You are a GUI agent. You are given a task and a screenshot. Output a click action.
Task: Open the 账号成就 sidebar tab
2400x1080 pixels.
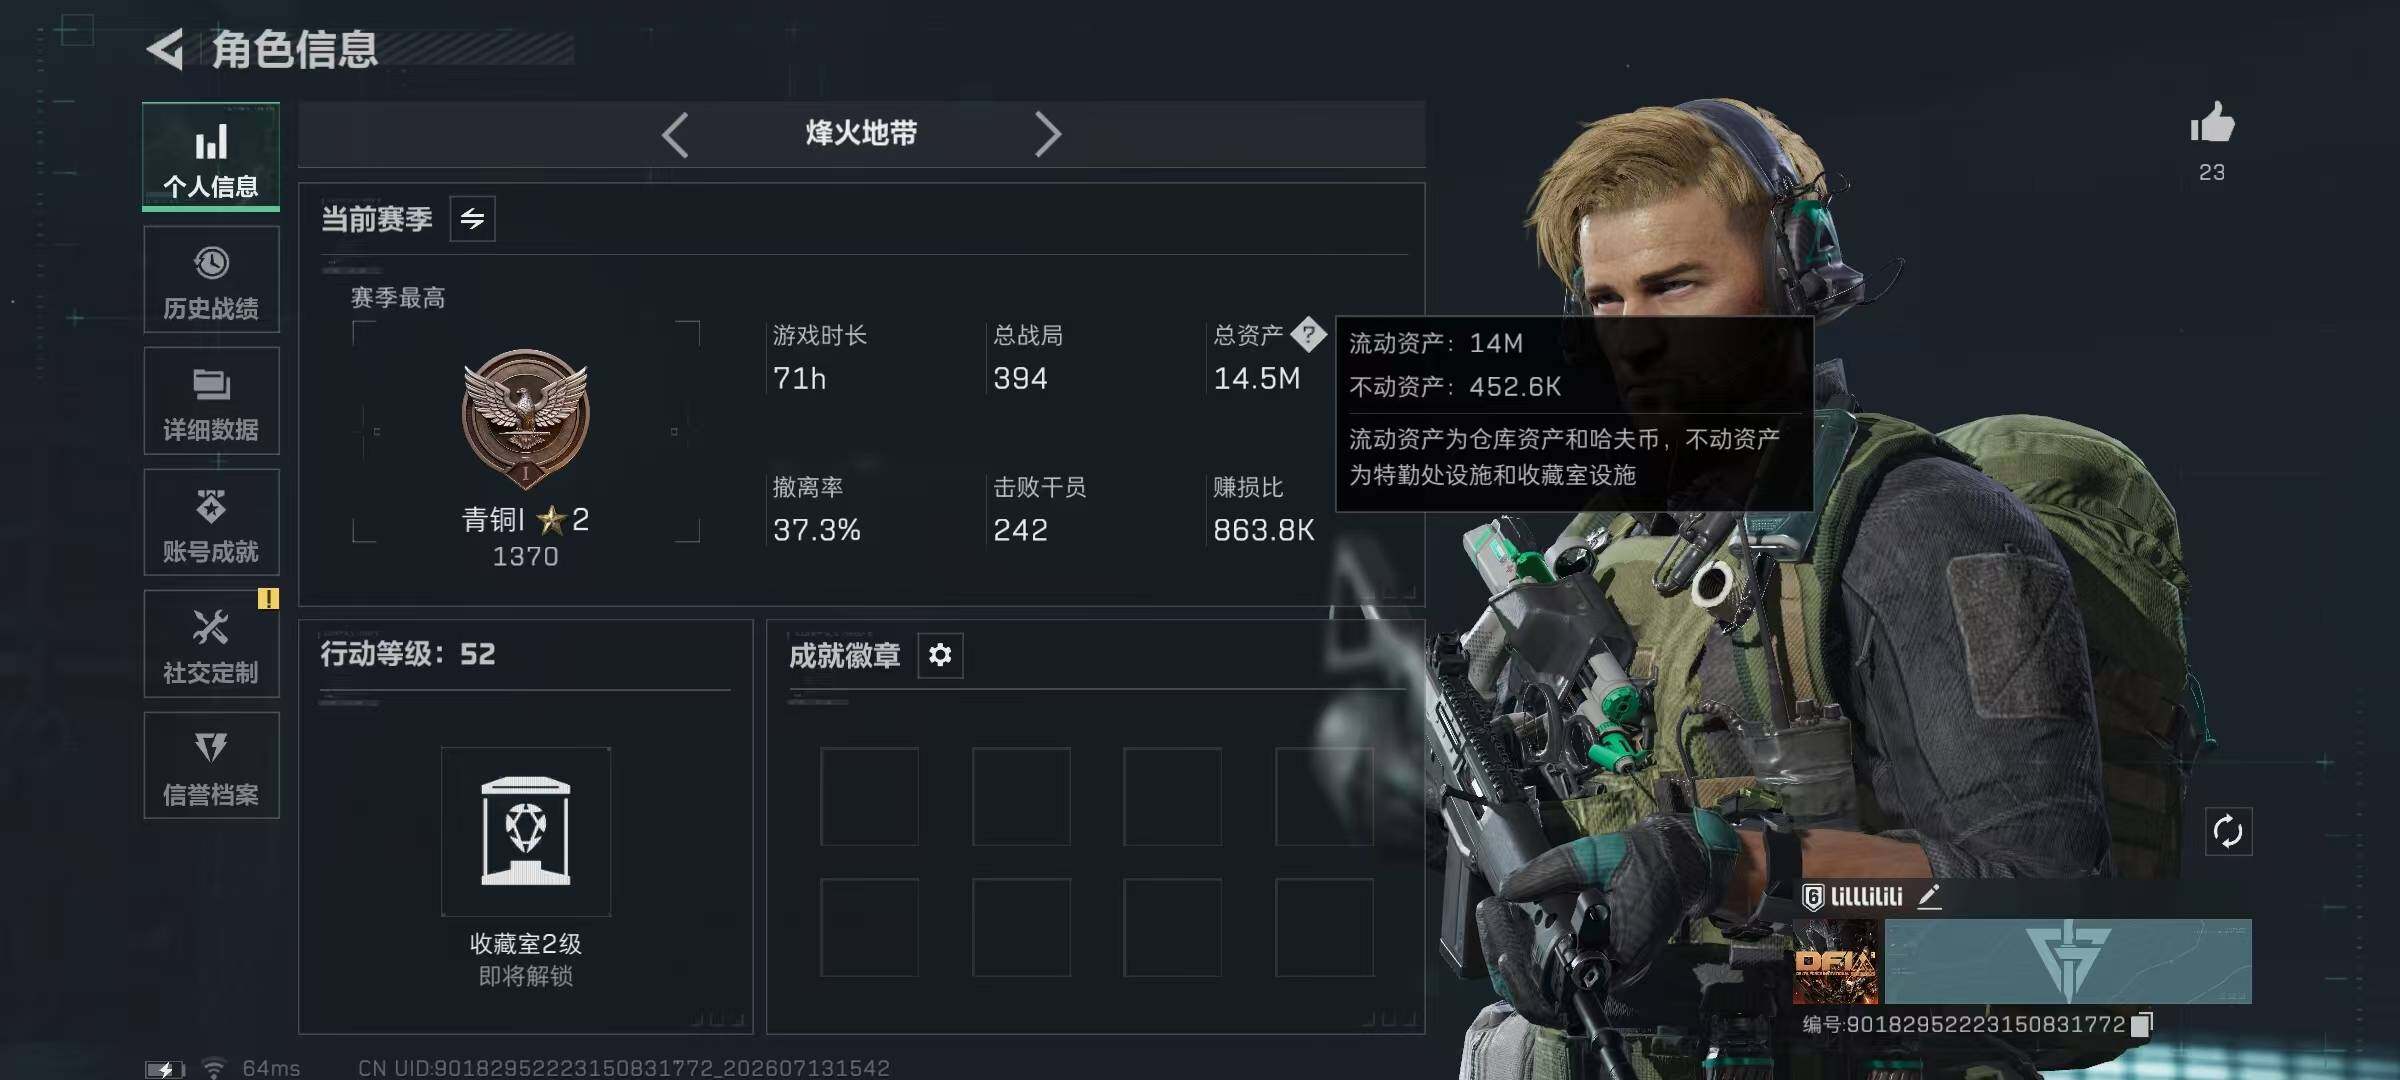(x=211, y=522)
